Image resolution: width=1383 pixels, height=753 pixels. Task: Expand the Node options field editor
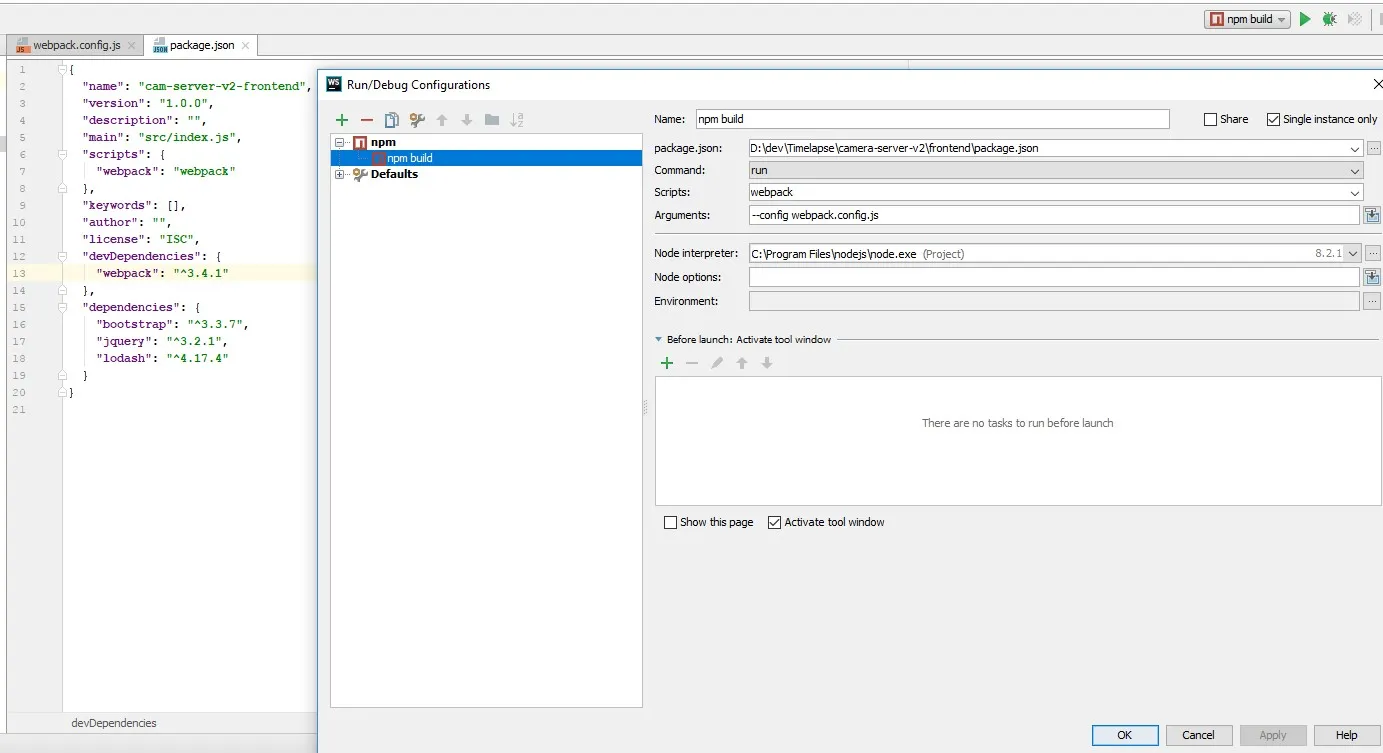pos(1372,277)
